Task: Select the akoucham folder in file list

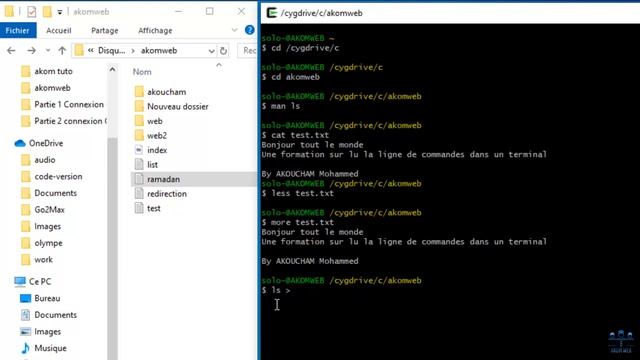Action: pyautogui.click(x=166, y=92)
